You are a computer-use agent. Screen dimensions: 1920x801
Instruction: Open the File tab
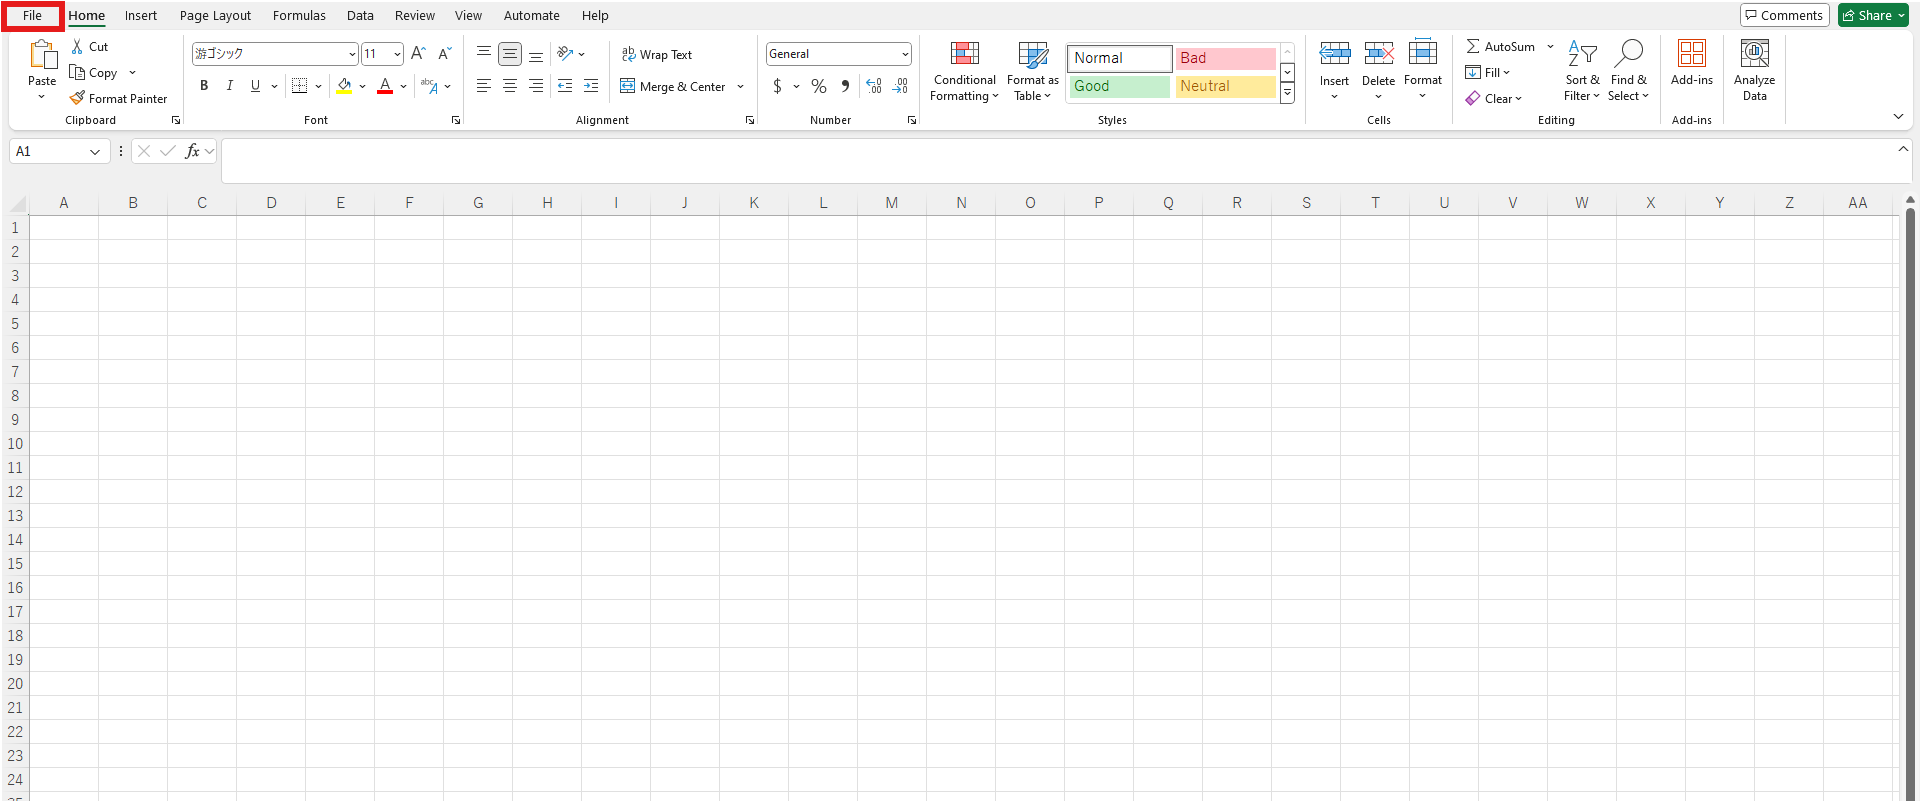click(33, 15)
